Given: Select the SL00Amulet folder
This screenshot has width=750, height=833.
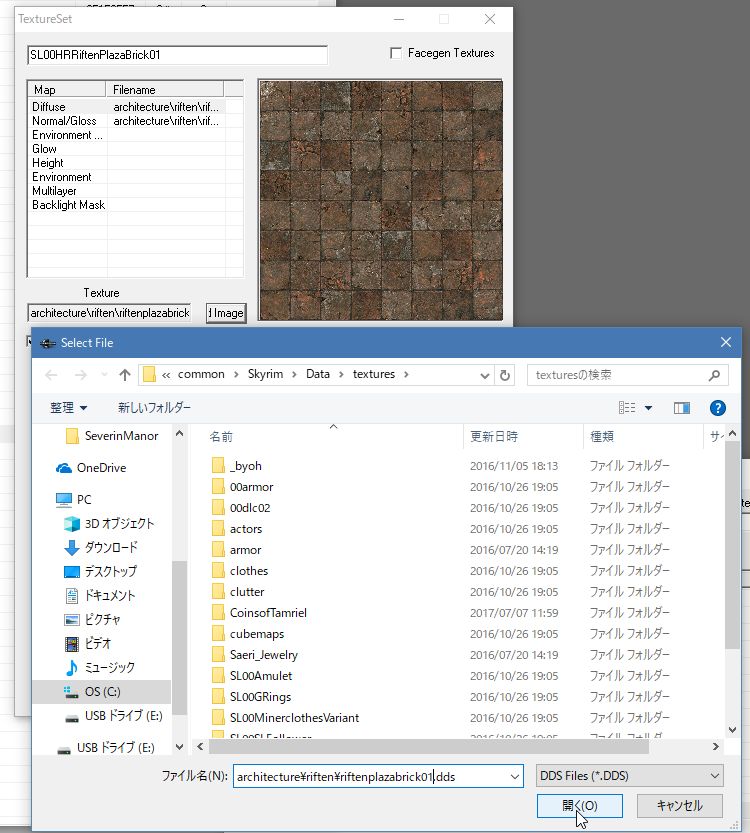Looking at the screenshot, I should [x=252, y=676].
